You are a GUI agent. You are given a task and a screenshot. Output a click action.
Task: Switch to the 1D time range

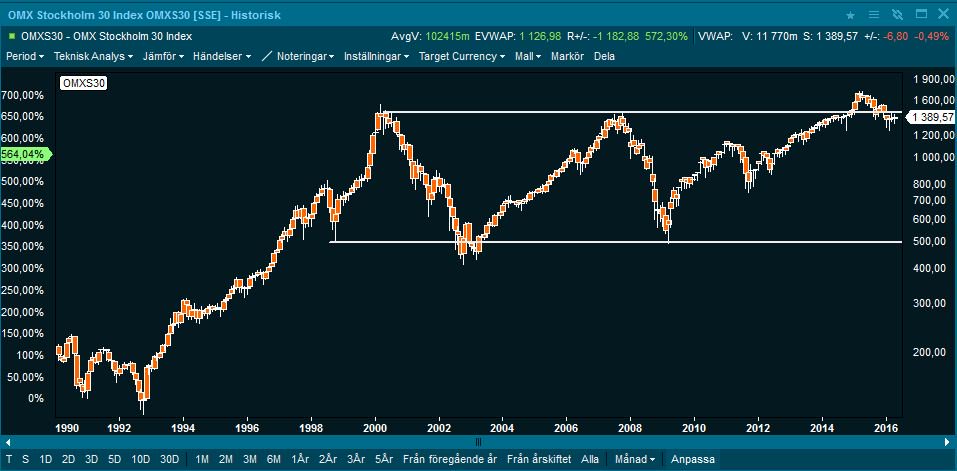[46, 459]
